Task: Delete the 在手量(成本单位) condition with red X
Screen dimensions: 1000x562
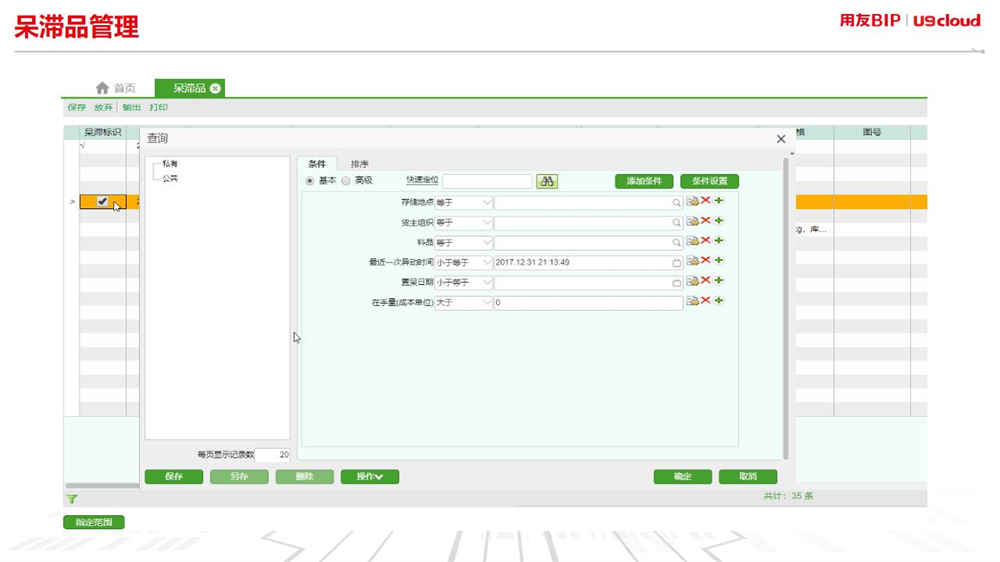Action: pyautogui.click(x=705, y=300)
